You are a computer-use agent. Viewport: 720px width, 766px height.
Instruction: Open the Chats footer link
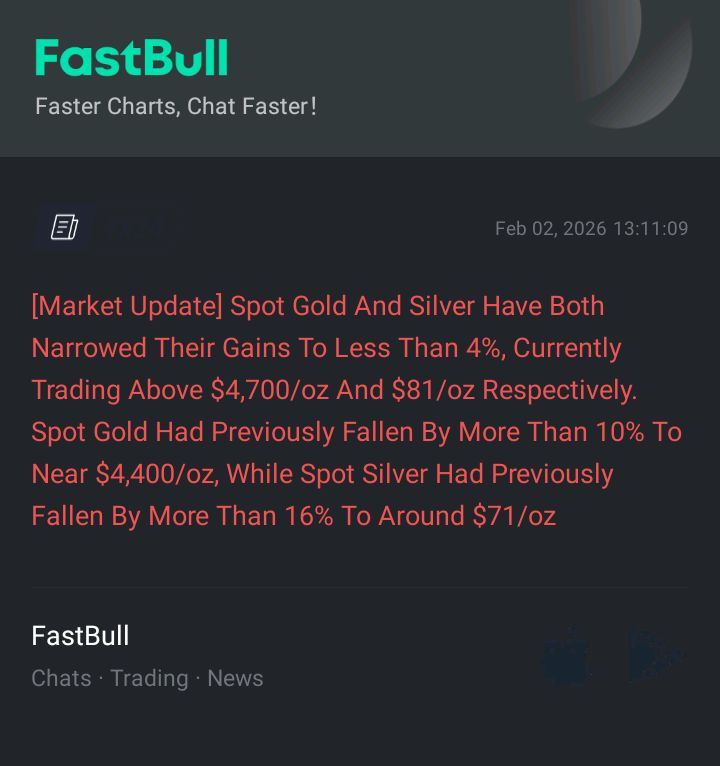pos(61,678)
